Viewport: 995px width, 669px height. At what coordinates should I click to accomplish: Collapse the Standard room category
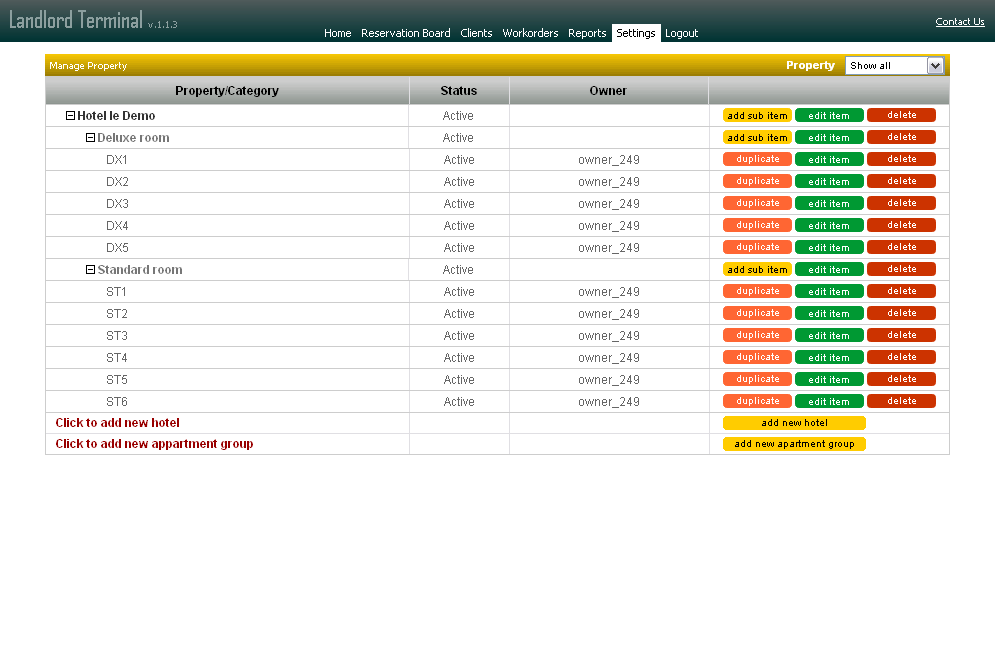(x=90, y=269)
